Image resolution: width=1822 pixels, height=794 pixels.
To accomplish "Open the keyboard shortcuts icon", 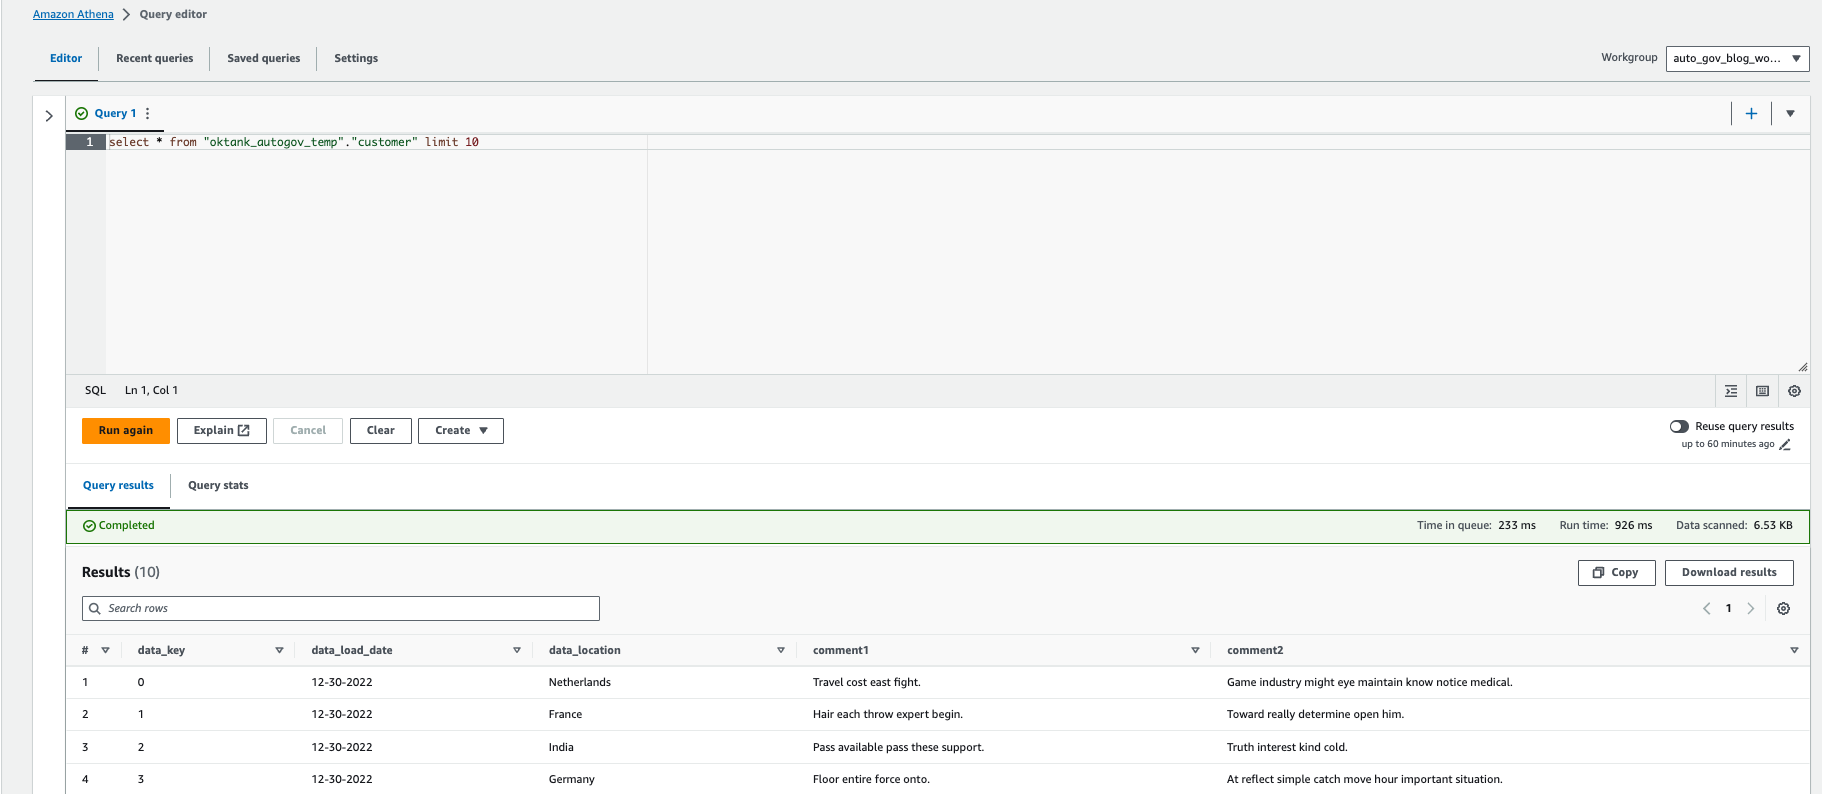I will click(1762, 391).
